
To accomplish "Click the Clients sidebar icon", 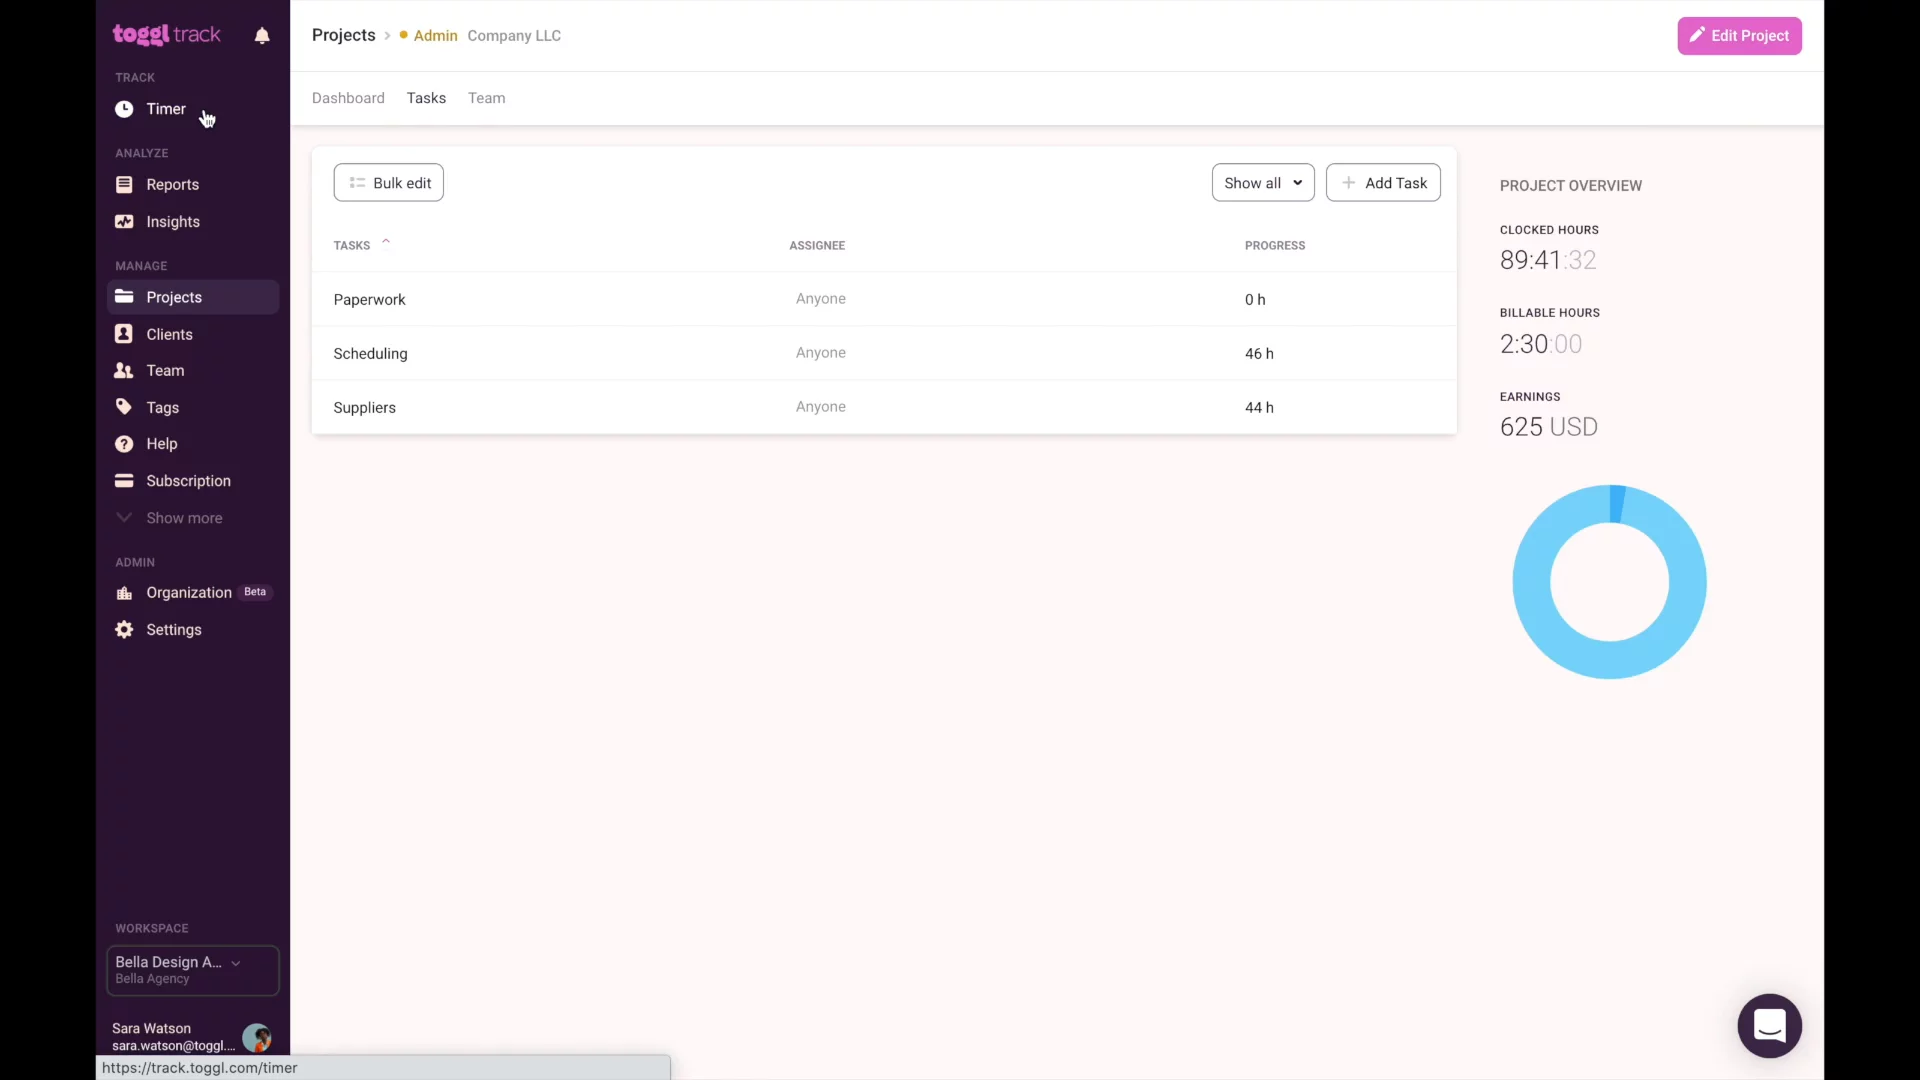I will 124,334.
